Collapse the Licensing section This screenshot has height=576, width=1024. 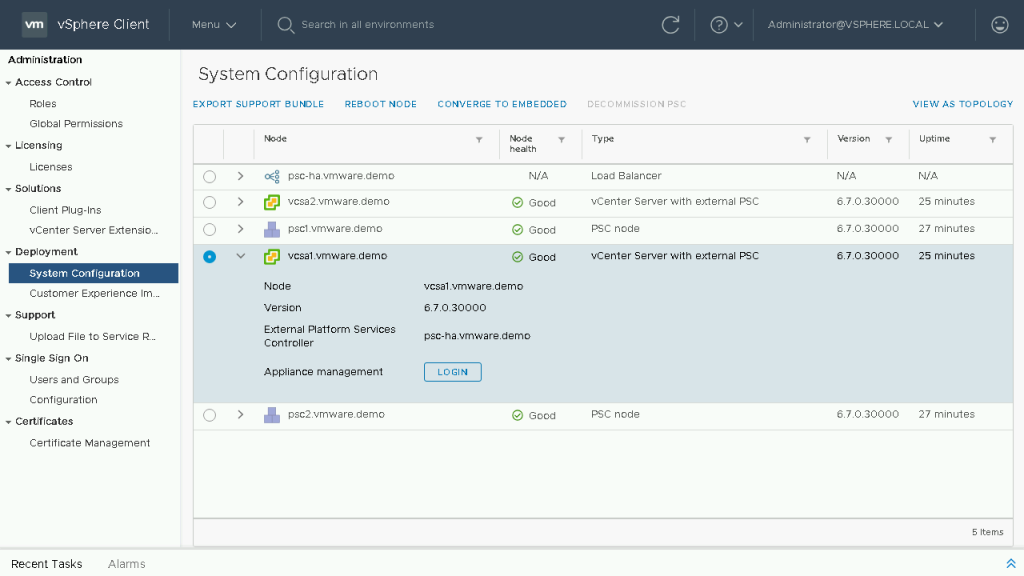click(8, 146)
